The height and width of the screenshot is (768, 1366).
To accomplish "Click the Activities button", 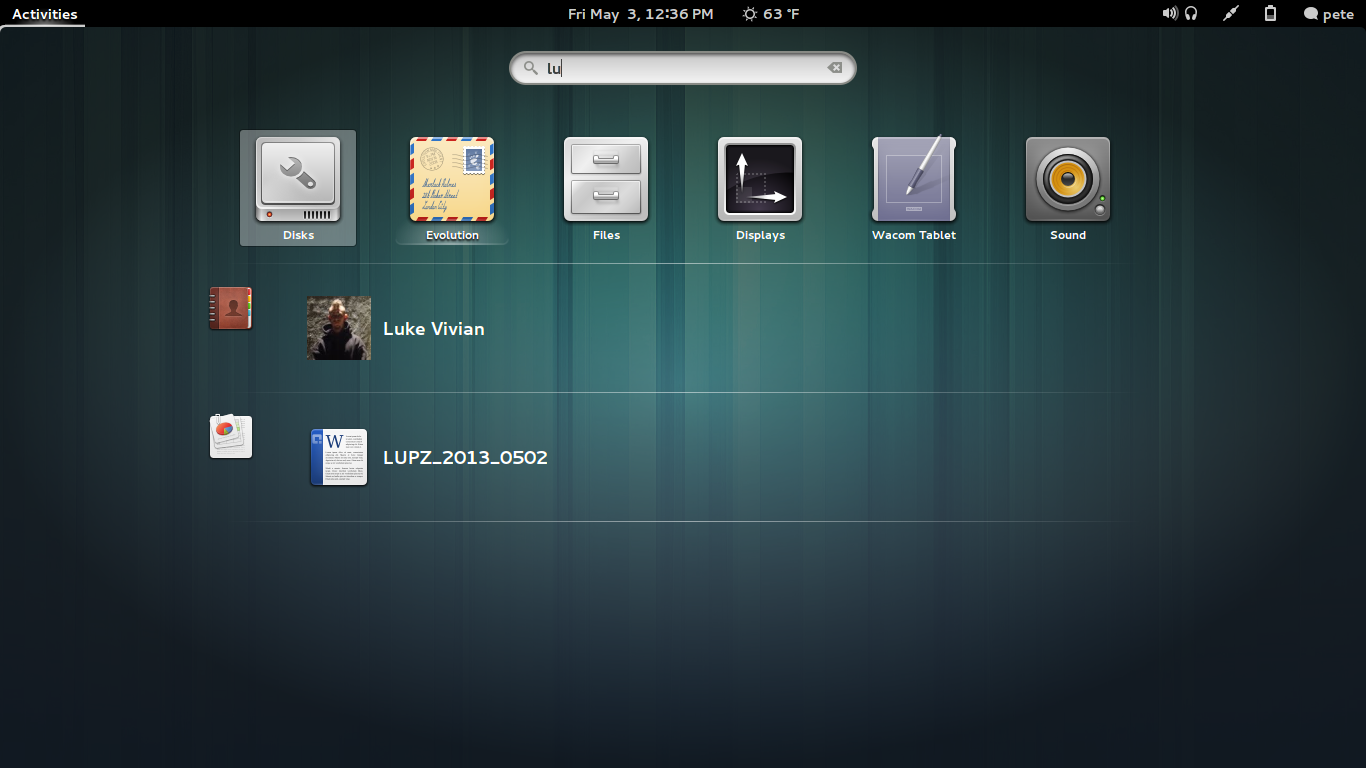I will (x=44, y=14).
